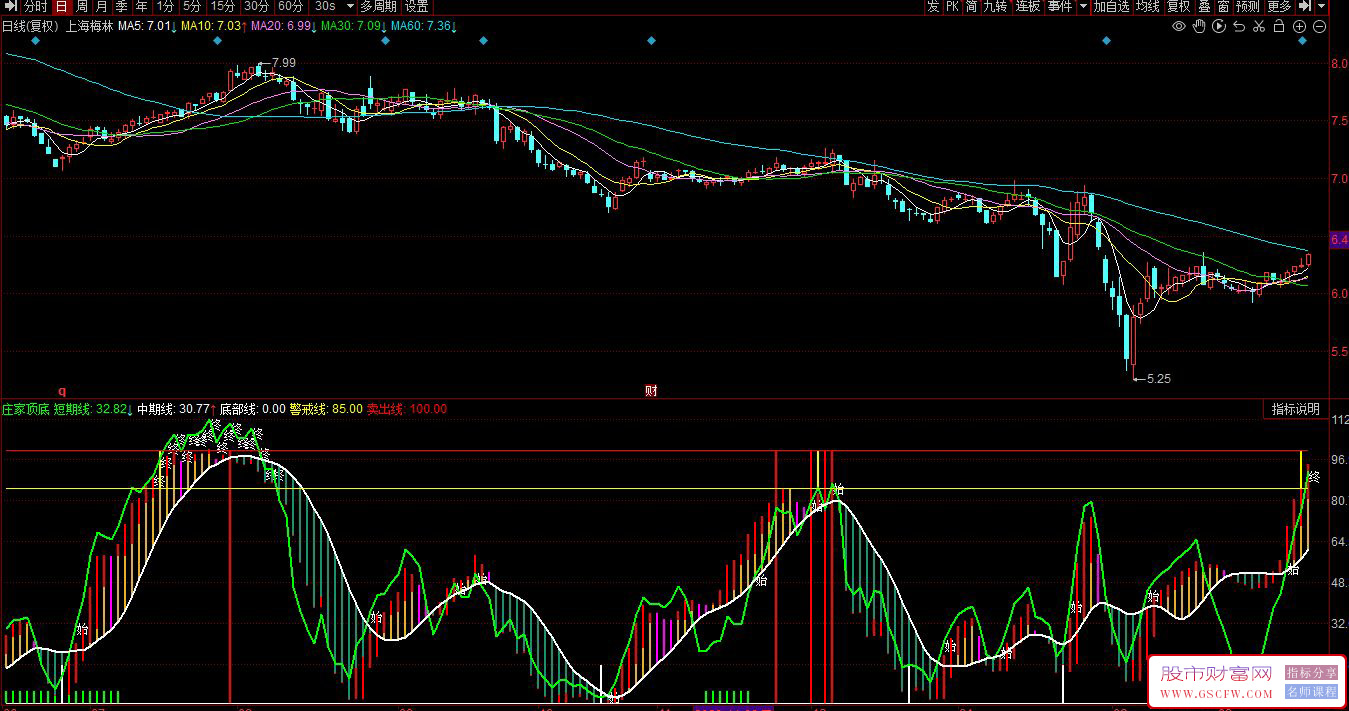This screenshot has height=711, width=1349.
Task: Select the hand pan tool
Action: click(1199, 26)
